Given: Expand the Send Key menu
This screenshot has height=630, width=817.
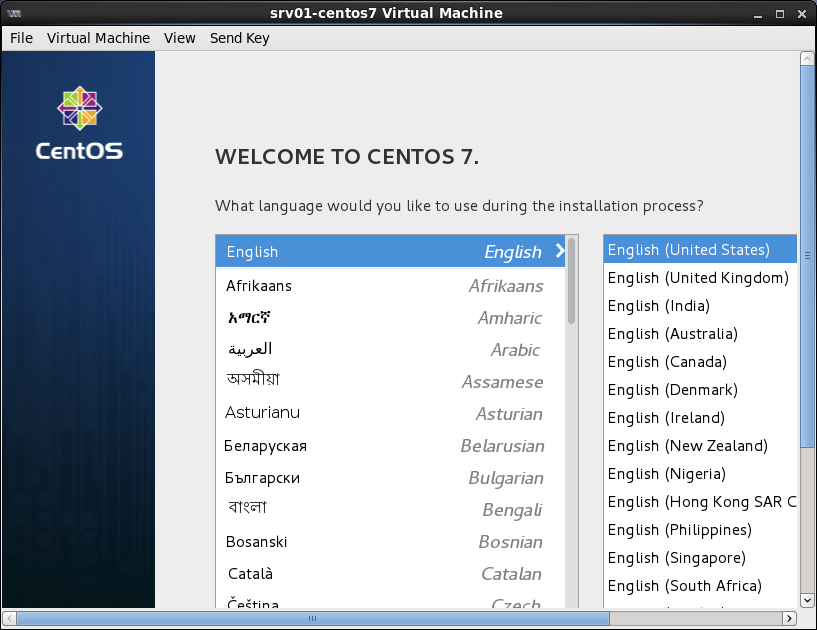Looking at the screenshot, I should point(239,38).
